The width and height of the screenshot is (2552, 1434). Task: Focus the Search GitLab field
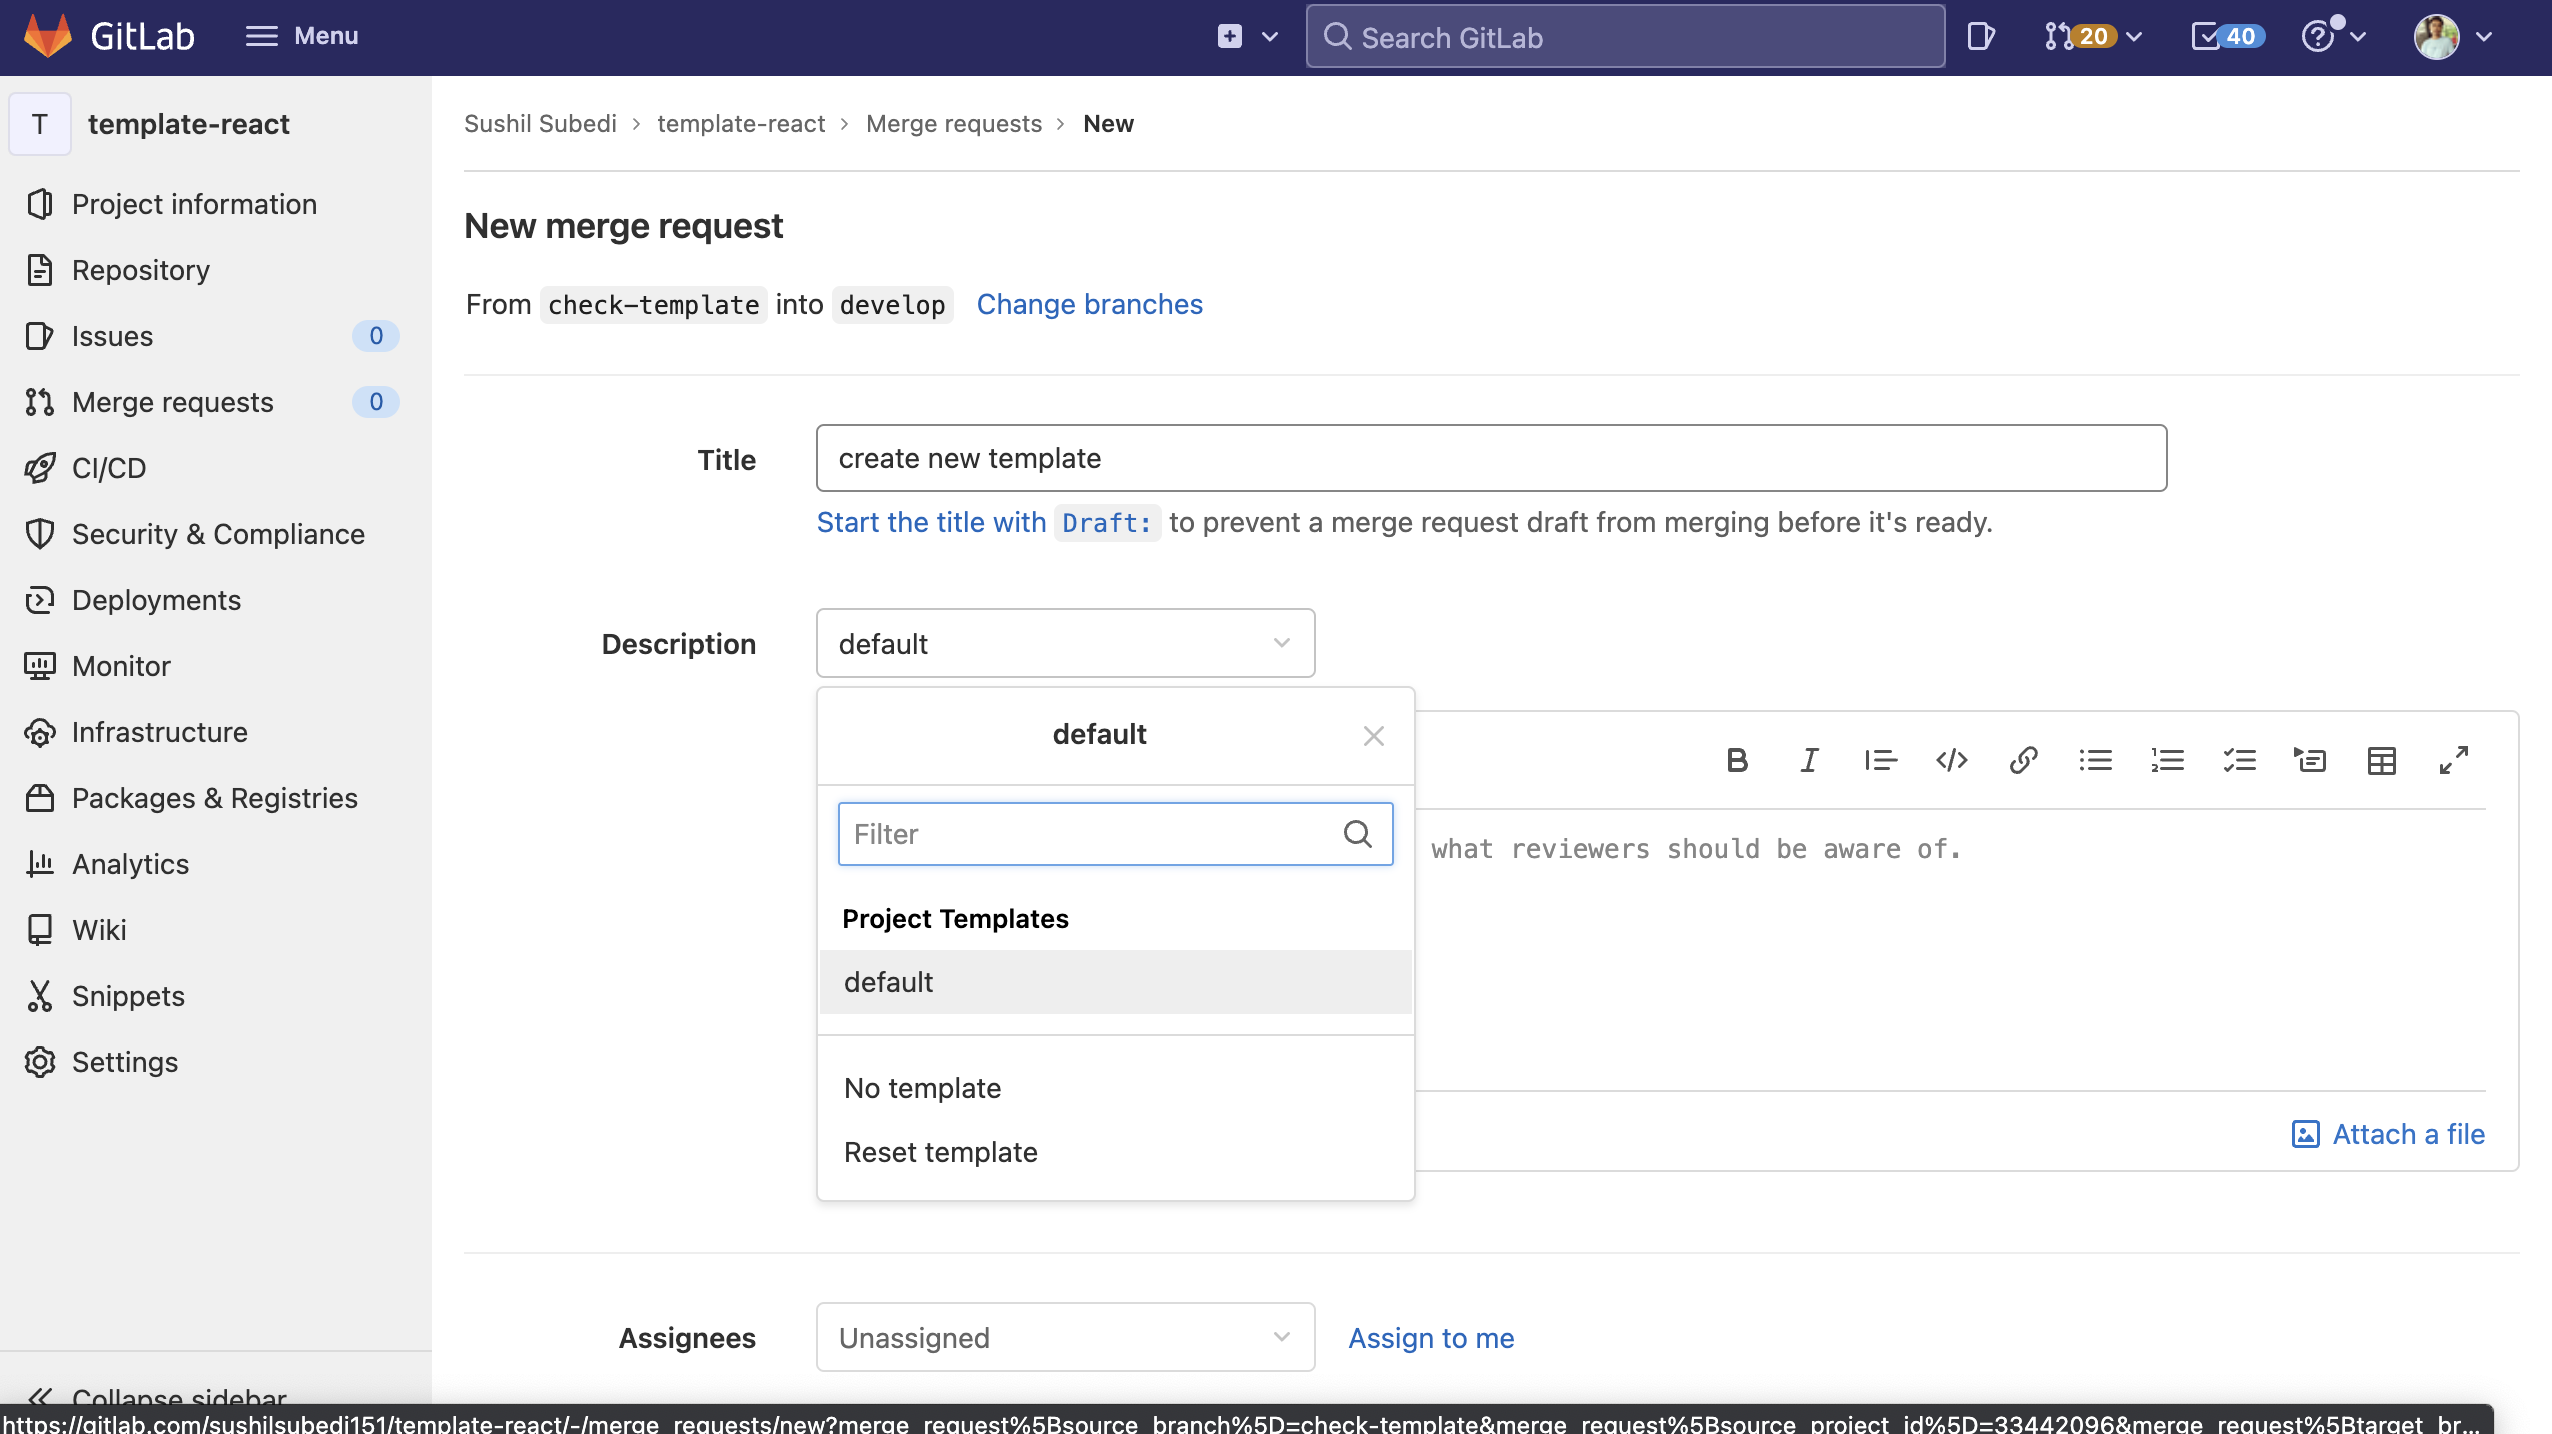pos(1625,37)
